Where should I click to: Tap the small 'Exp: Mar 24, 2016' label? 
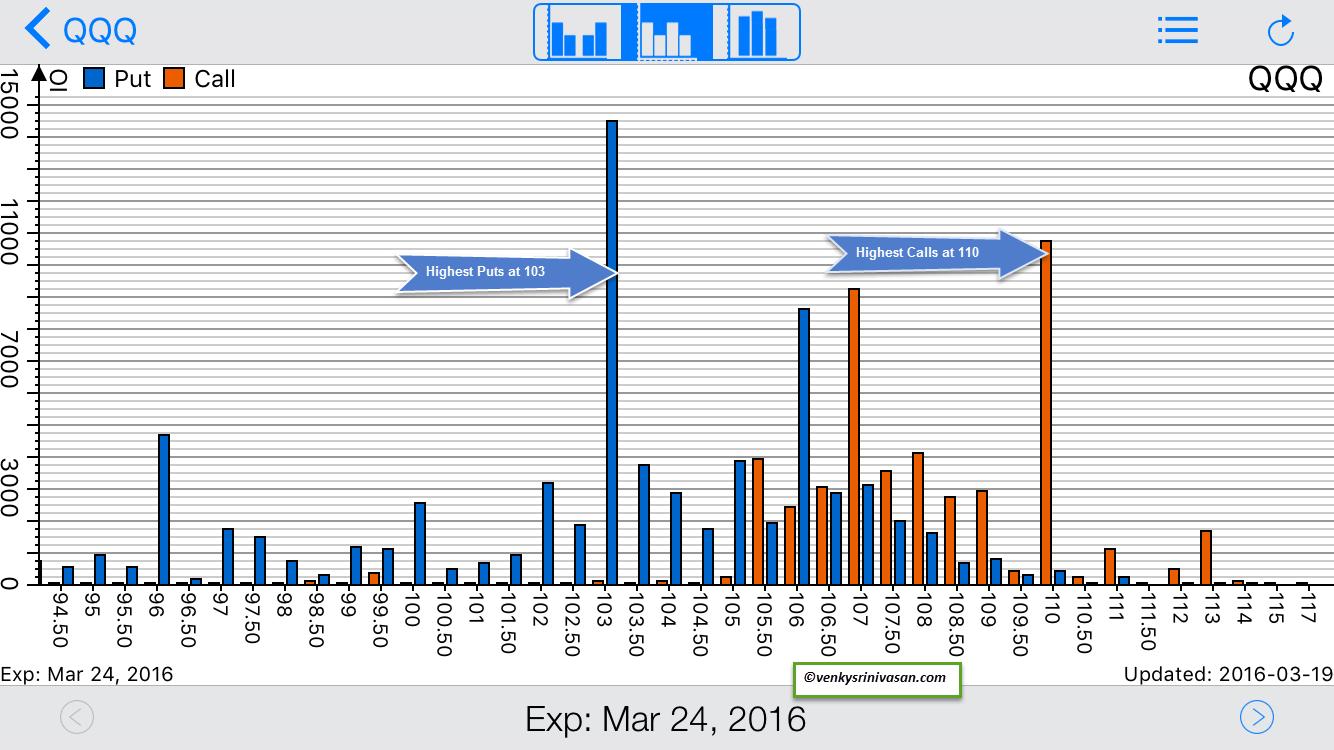tap(87, 674)
